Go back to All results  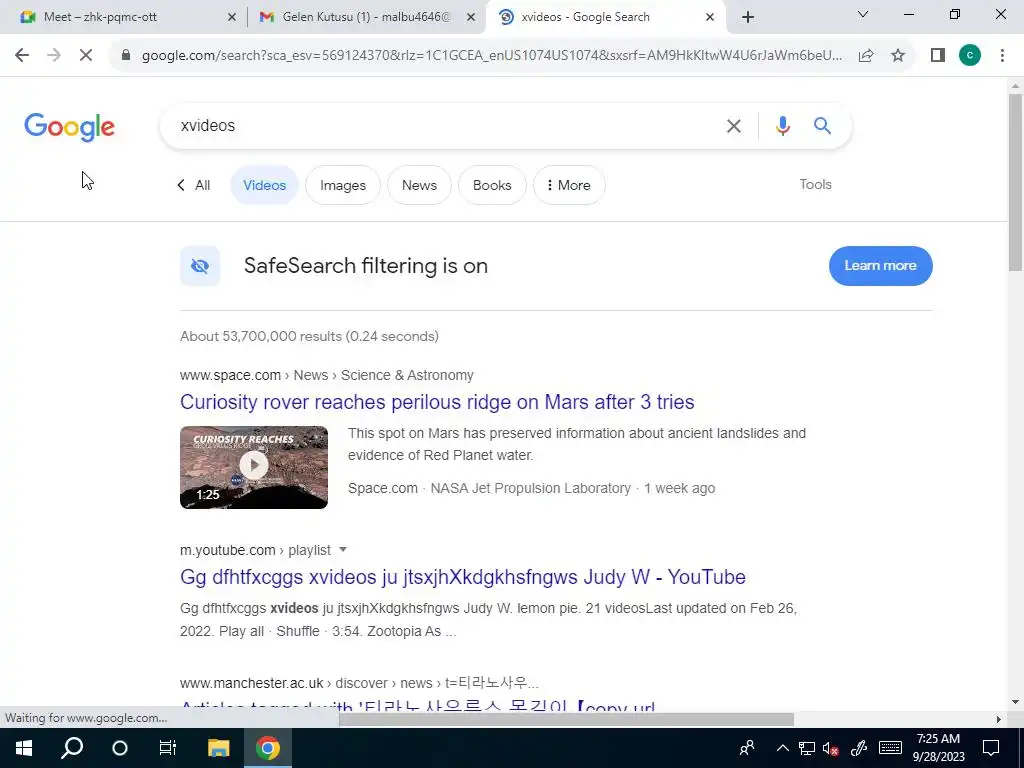pyautogui.click(x=193, y=185)
